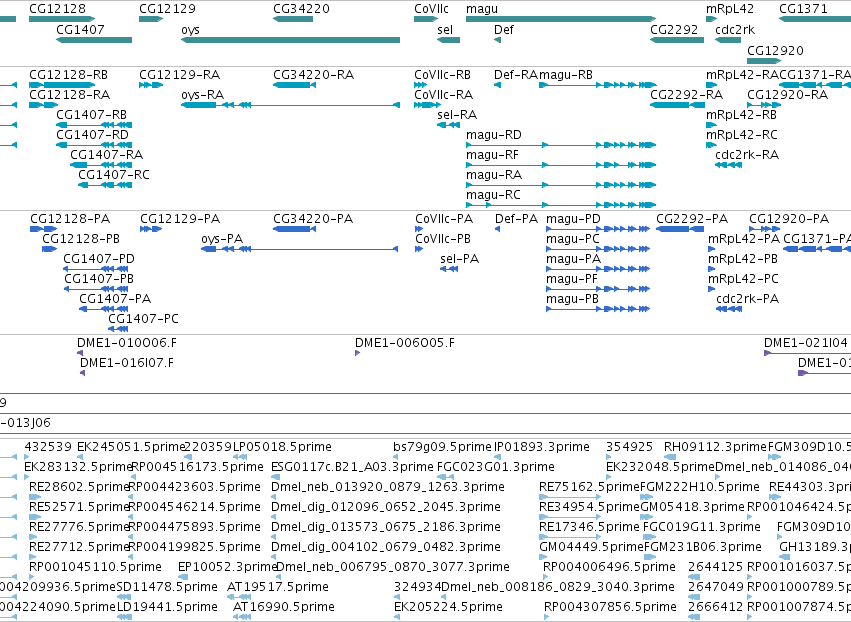Select the magu-PB protein label
This screenshot has height=622, width=851.
click(x=573, y=299)
